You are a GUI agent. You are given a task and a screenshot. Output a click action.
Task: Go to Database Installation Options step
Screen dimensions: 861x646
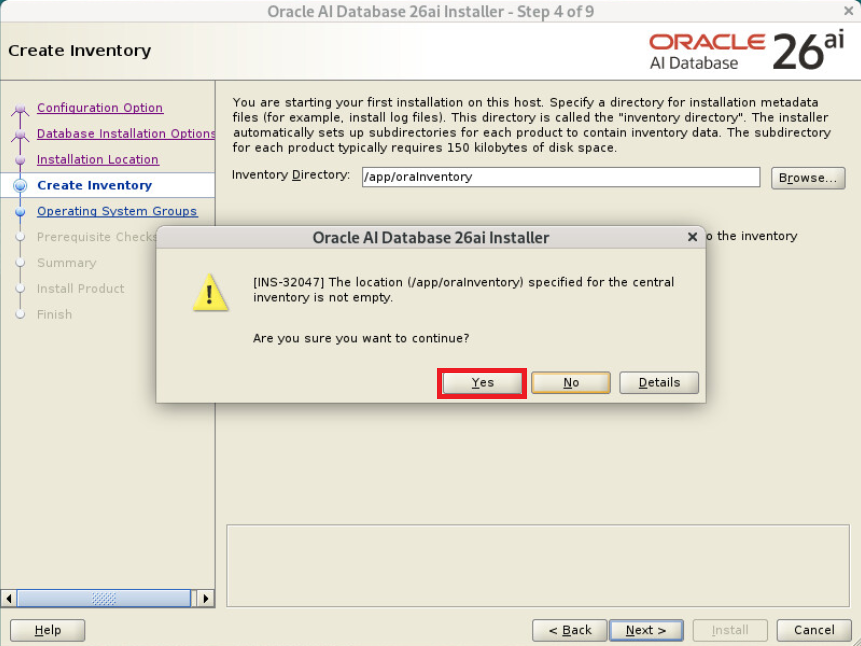coord(126,133)
